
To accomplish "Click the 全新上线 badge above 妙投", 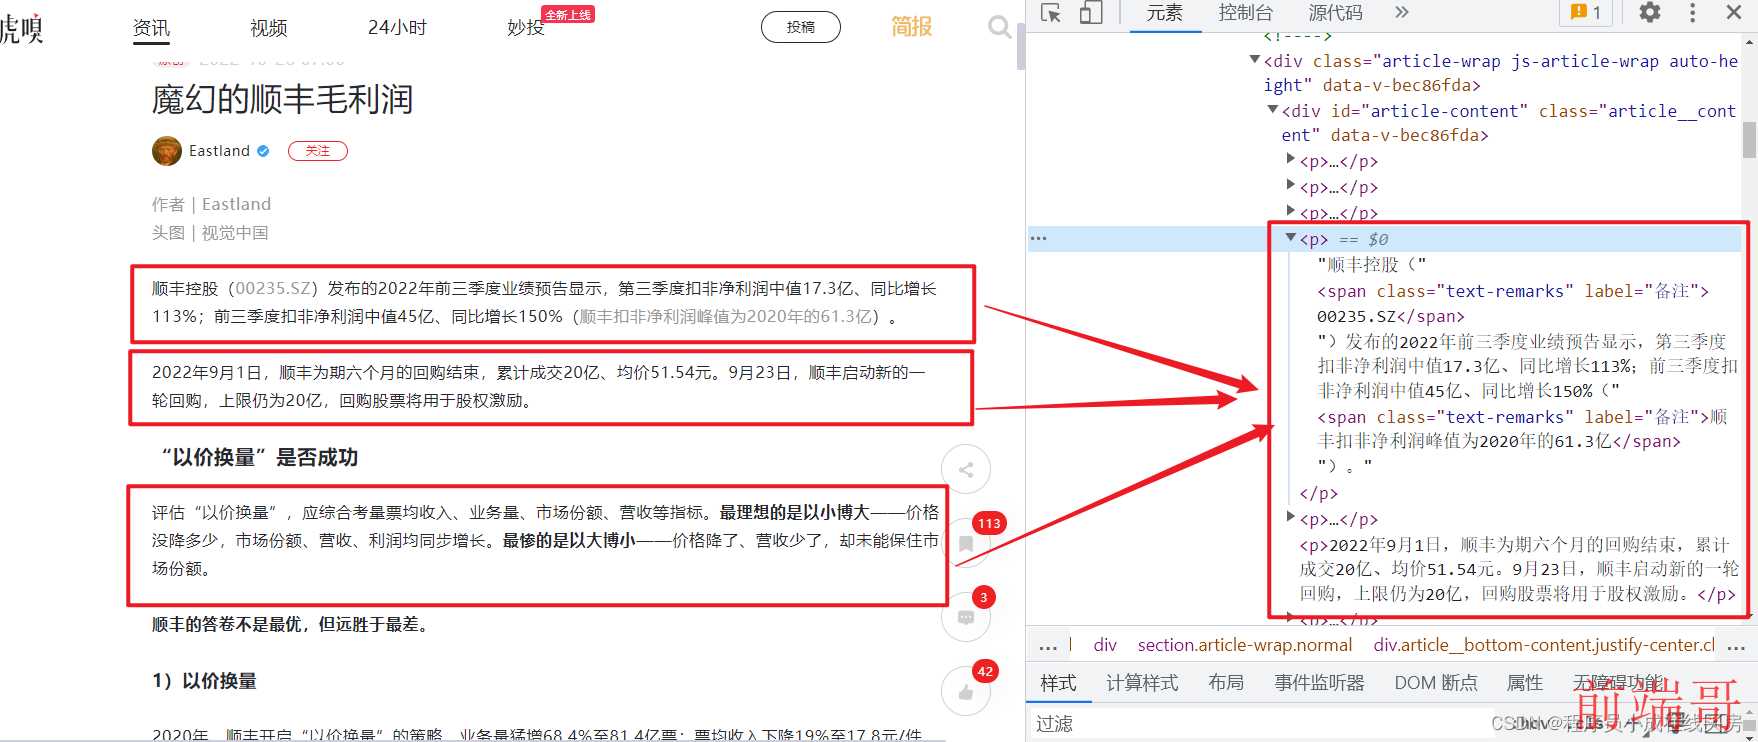I will 568,14.
